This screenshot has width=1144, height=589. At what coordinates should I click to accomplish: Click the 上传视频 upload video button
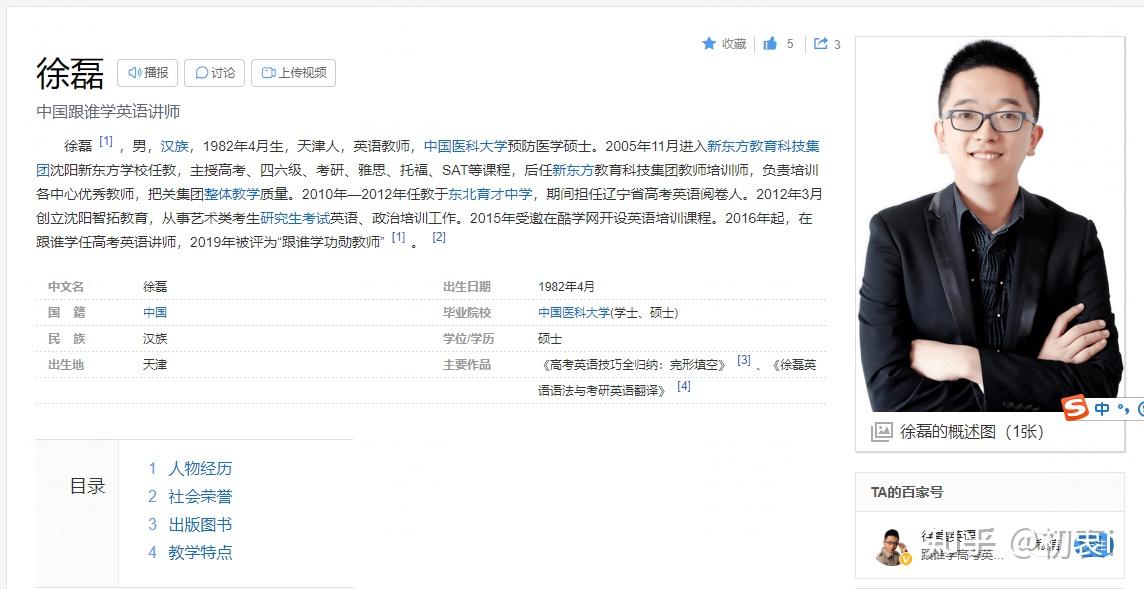(x=293, y=73)
